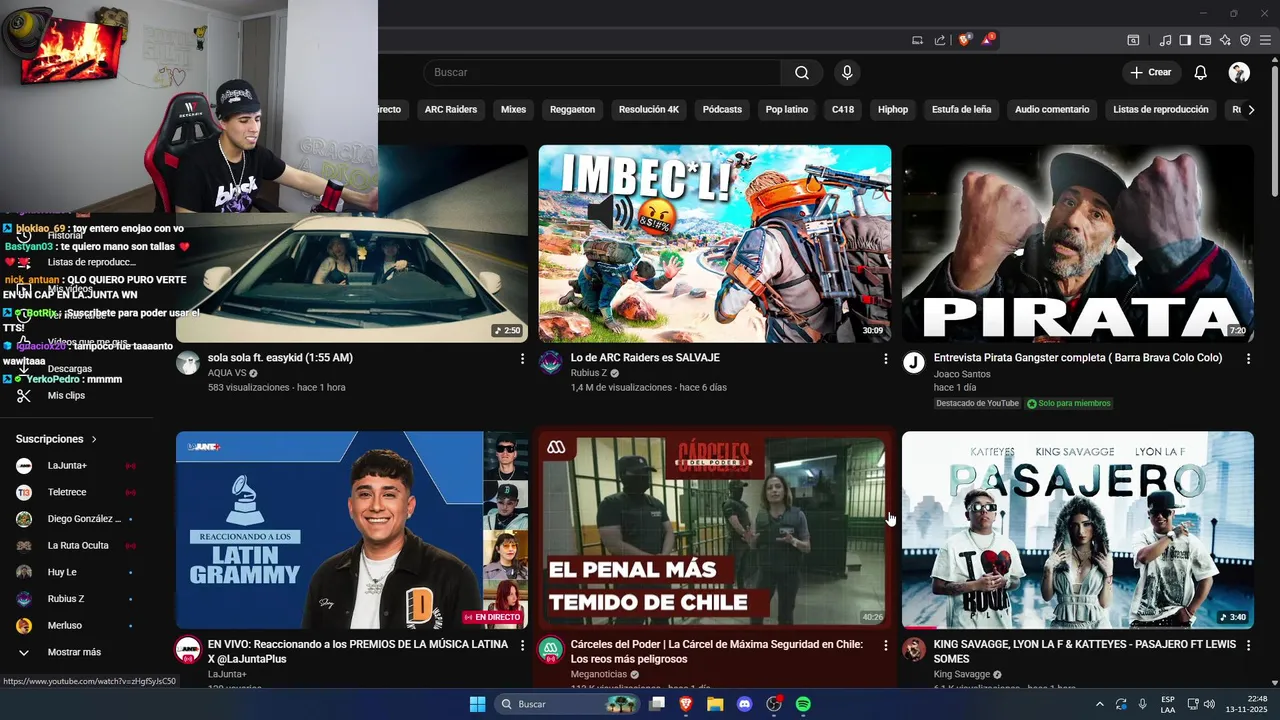Image resolution: width=1280 pixels, height=720 pixels.
Task: Open Meganoticias channel avatar
Action: click(x=550, y=649)
